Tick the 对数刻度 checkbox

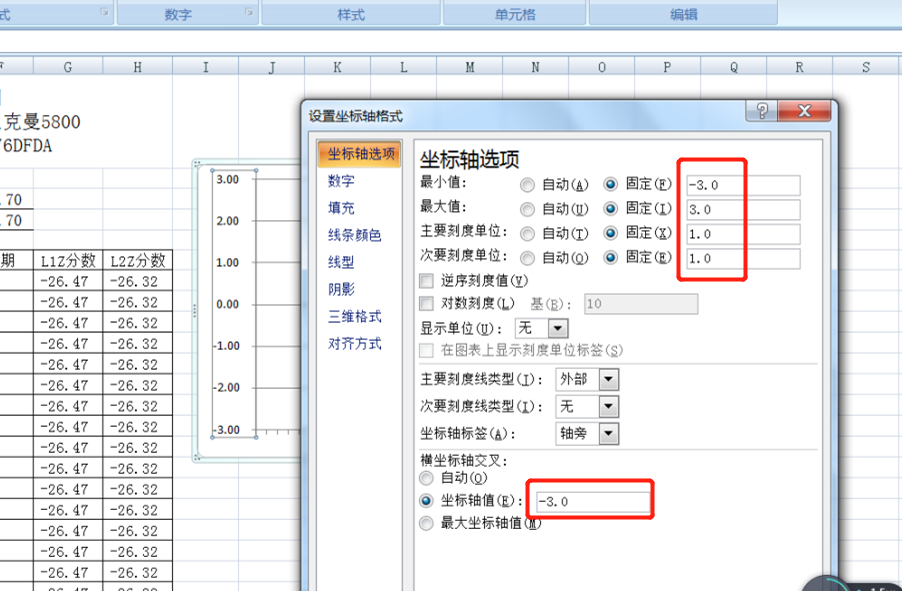[x=427, y=304]
